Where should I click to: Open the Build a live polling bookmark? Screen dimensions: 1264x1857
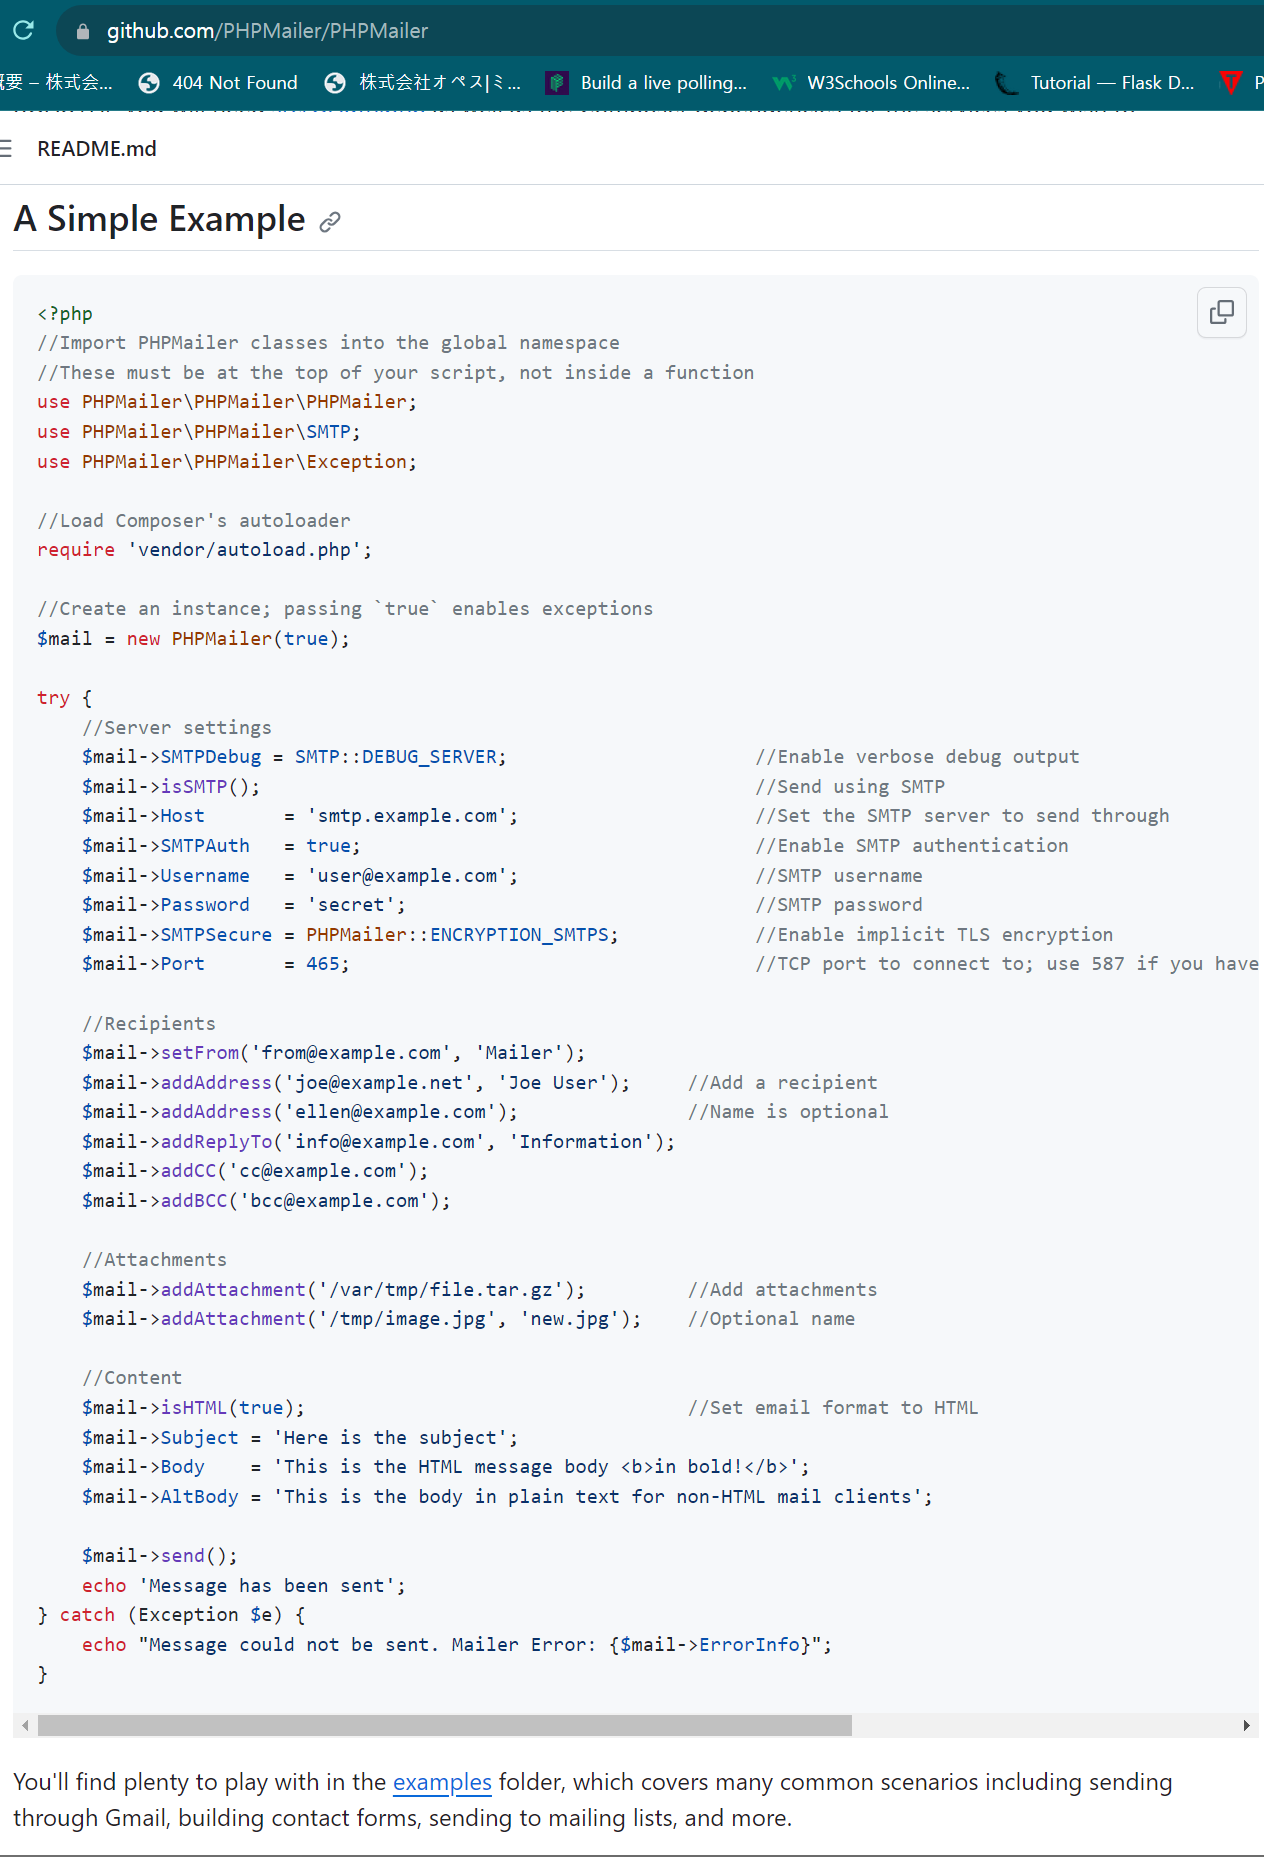[x=647, y=83]
